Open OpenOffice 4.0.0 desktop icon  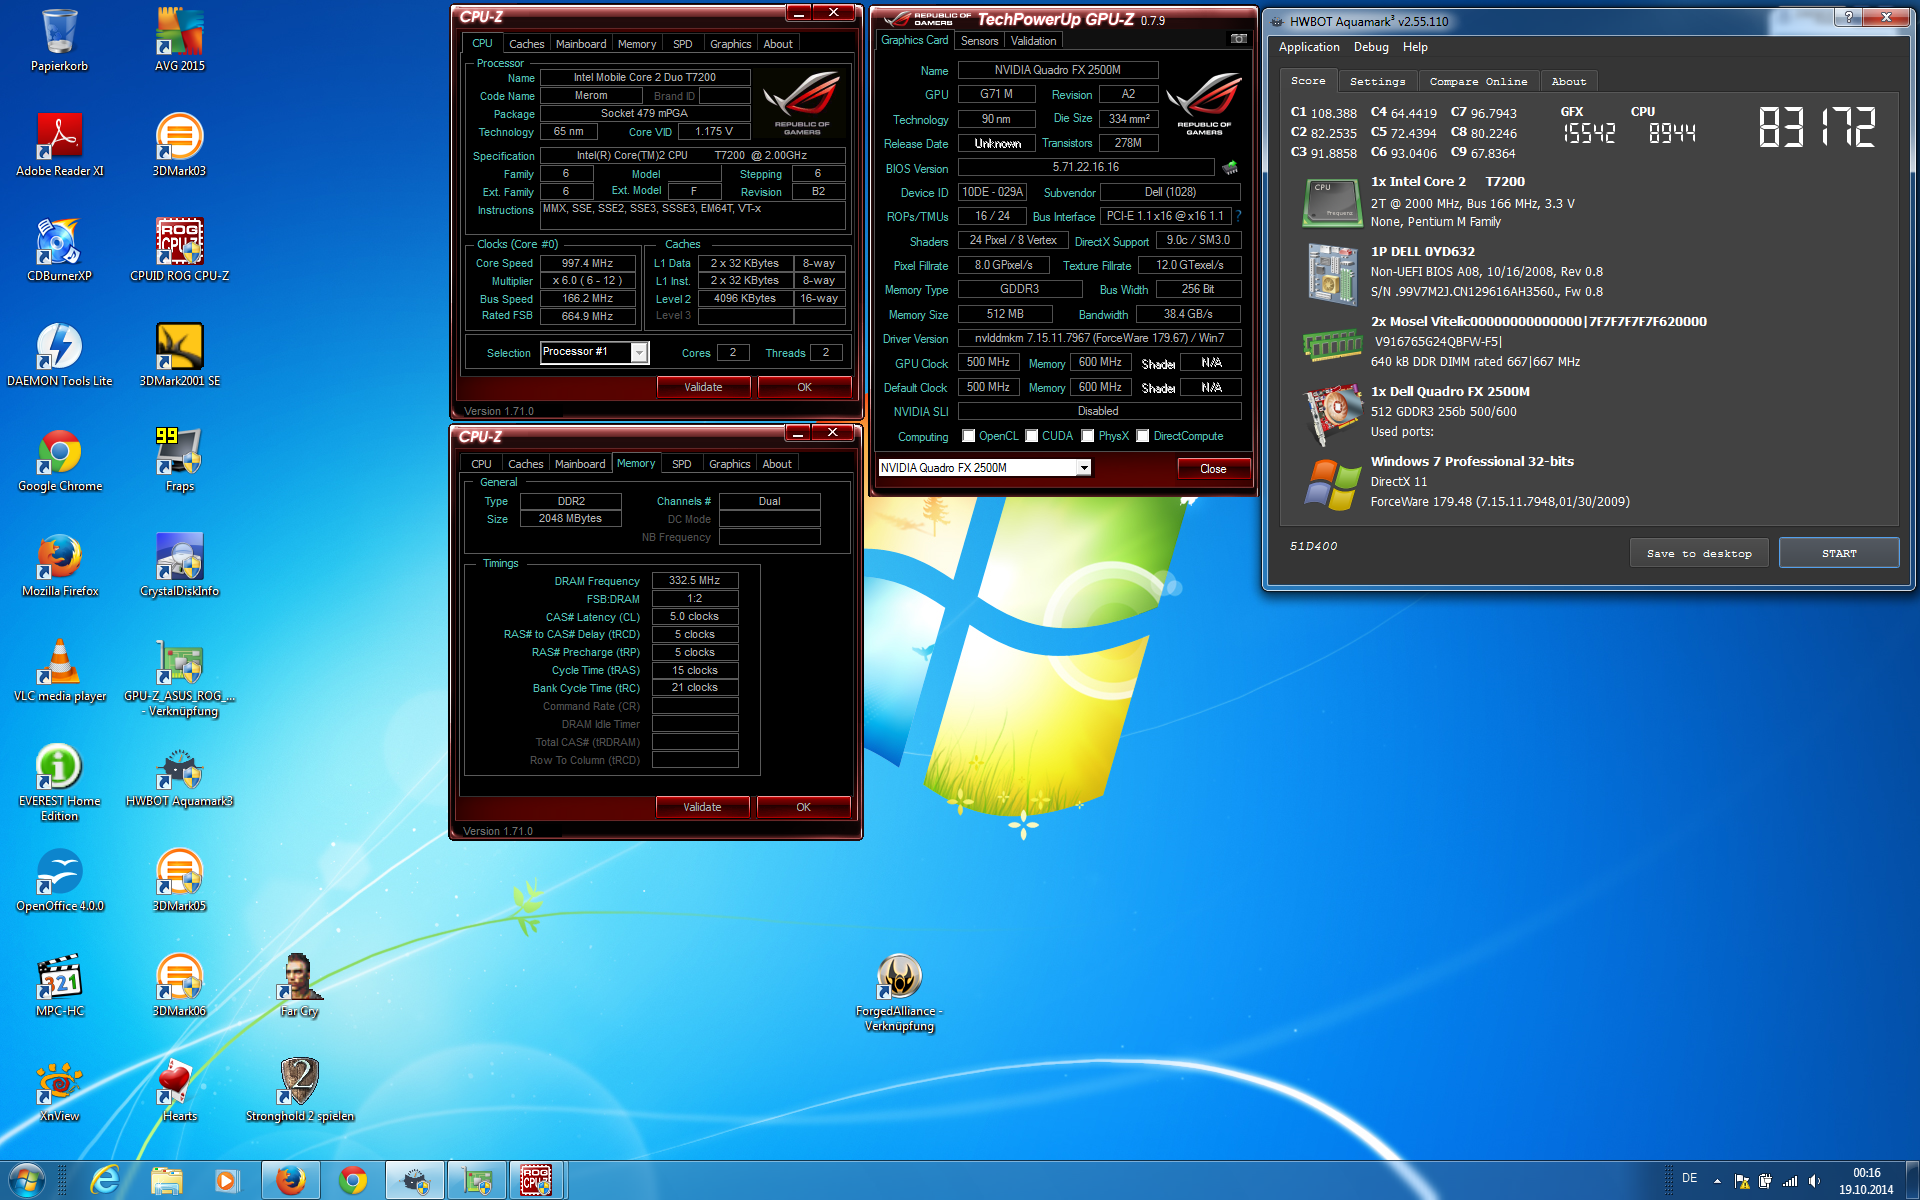60,880
